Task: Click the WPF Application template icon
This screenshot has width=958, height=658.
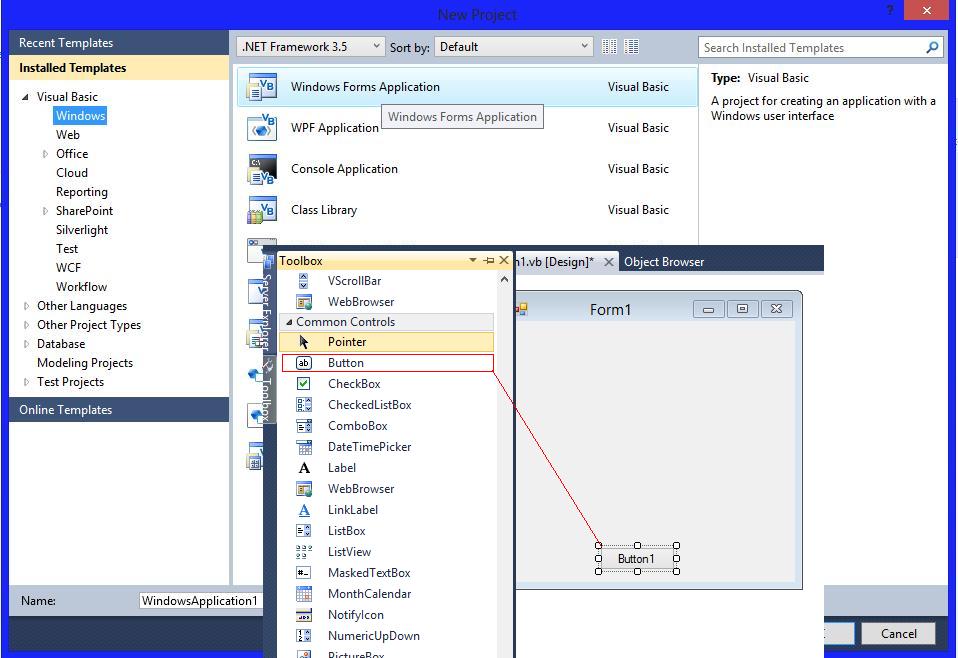Action: pyautogui.click(x=261, y=128)
